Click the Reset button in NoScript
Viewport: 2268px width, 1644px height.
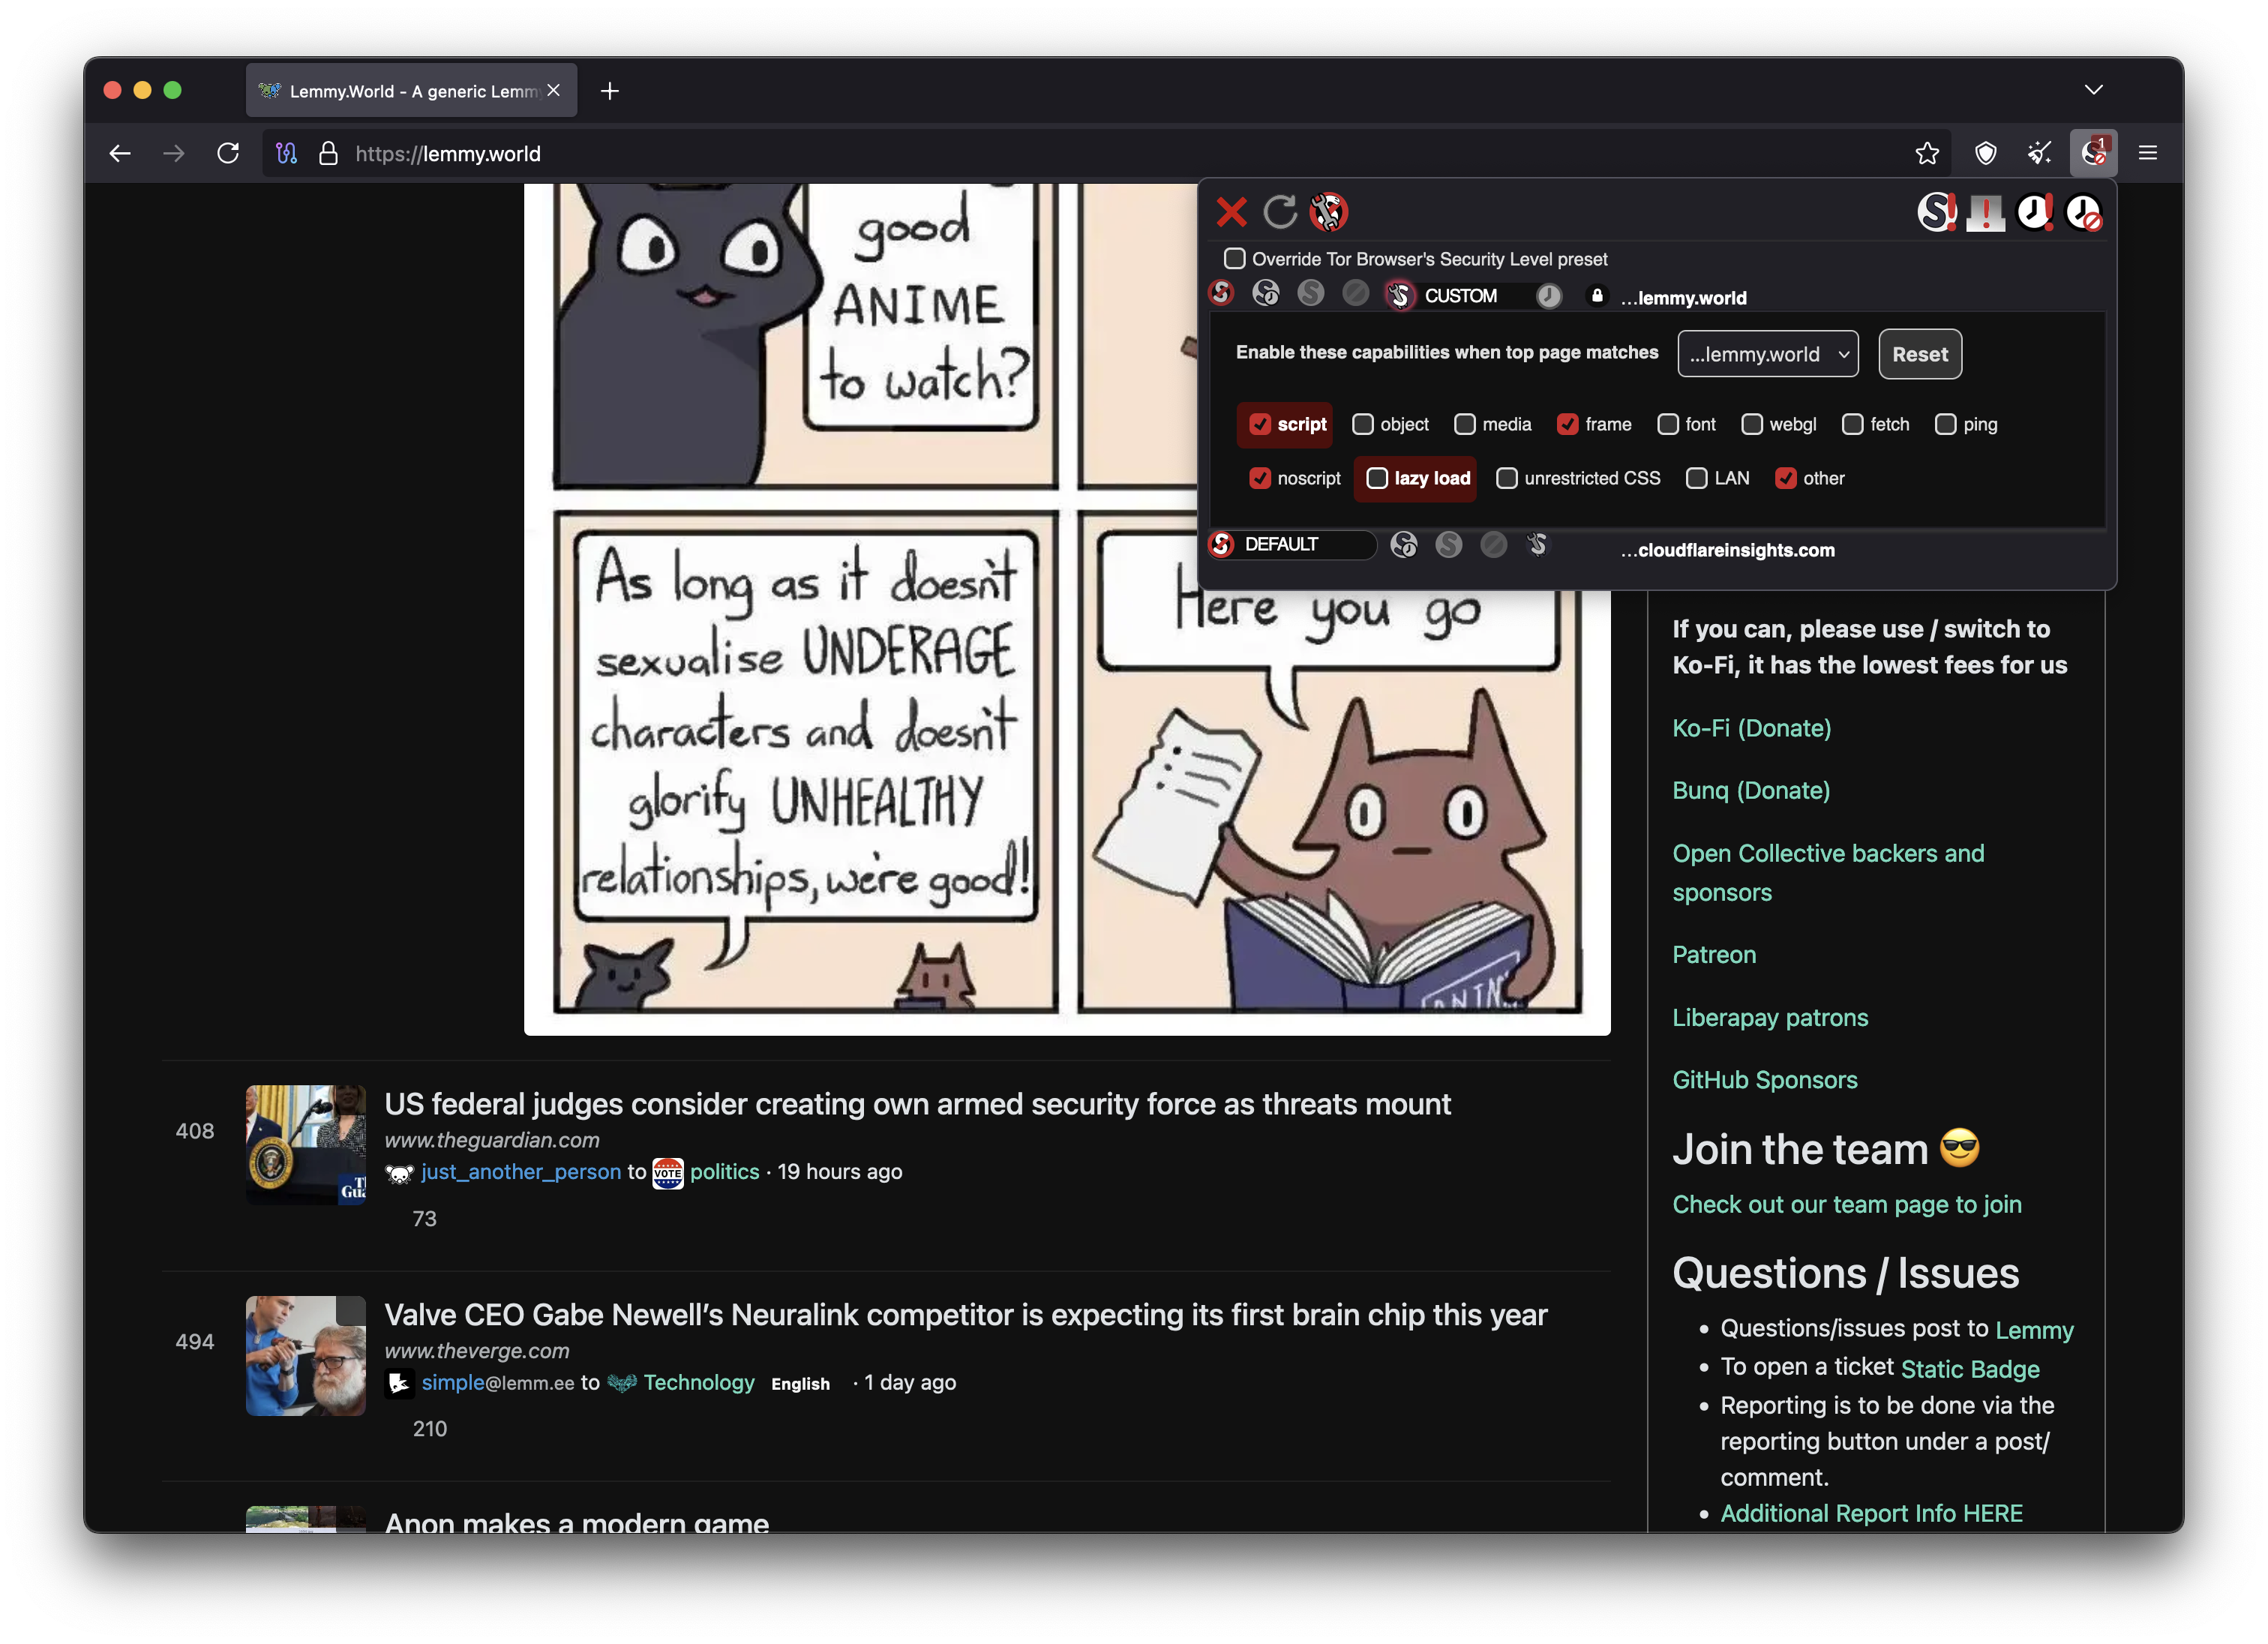pyautogui.click(x=1920, y=354)
